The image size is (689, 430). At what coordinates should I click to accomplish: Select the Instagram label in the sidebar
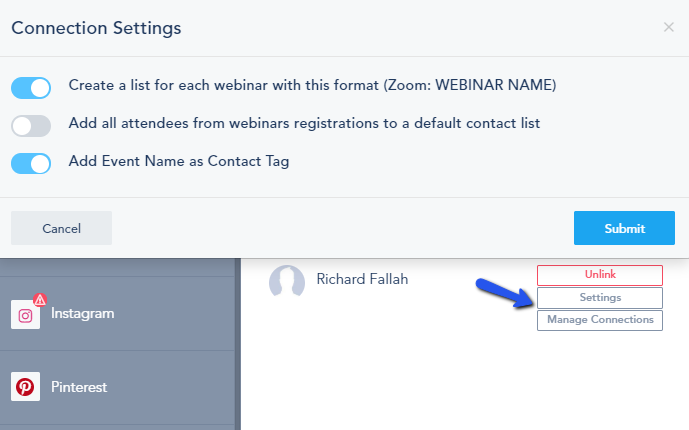(83, 314)
